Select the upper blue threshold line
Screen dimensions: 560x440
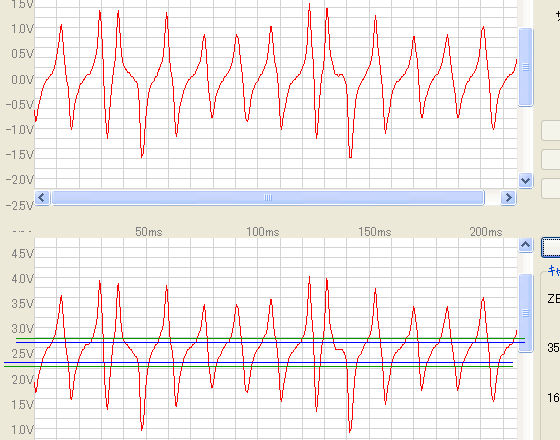(x=270, y=342)
